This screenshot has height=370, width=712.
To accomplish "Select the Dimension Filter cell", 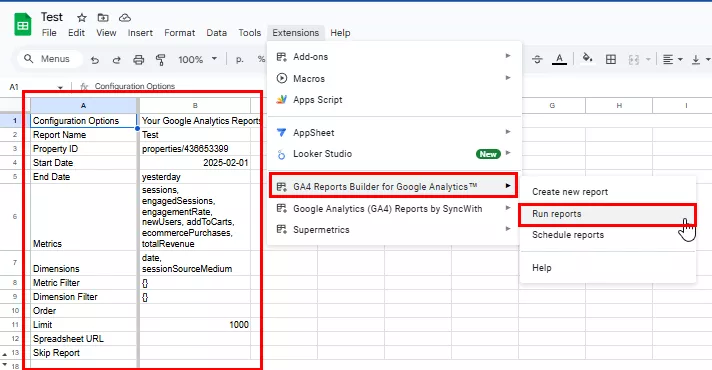I will pyautogui.click(x=84, y=297).
